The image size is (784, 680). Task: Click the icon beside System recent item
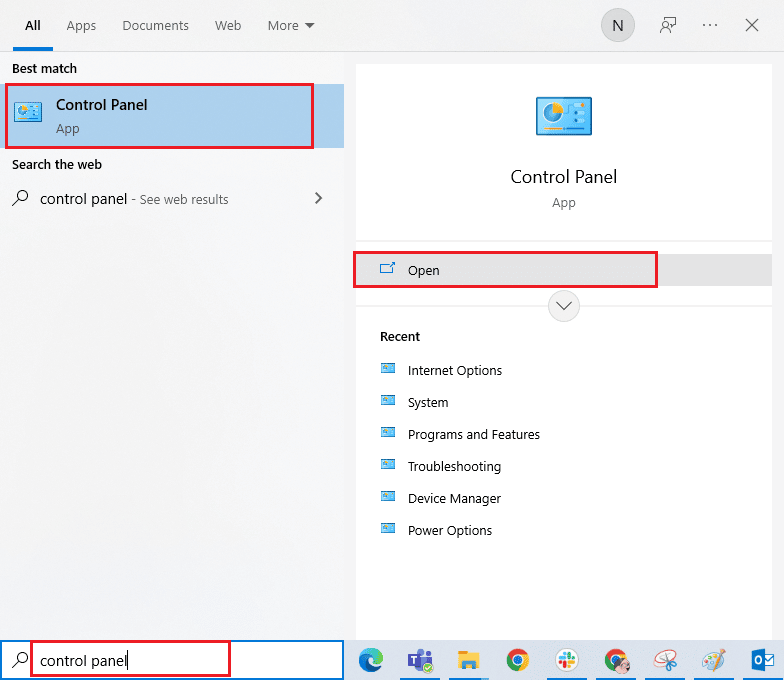coord(388,400)
